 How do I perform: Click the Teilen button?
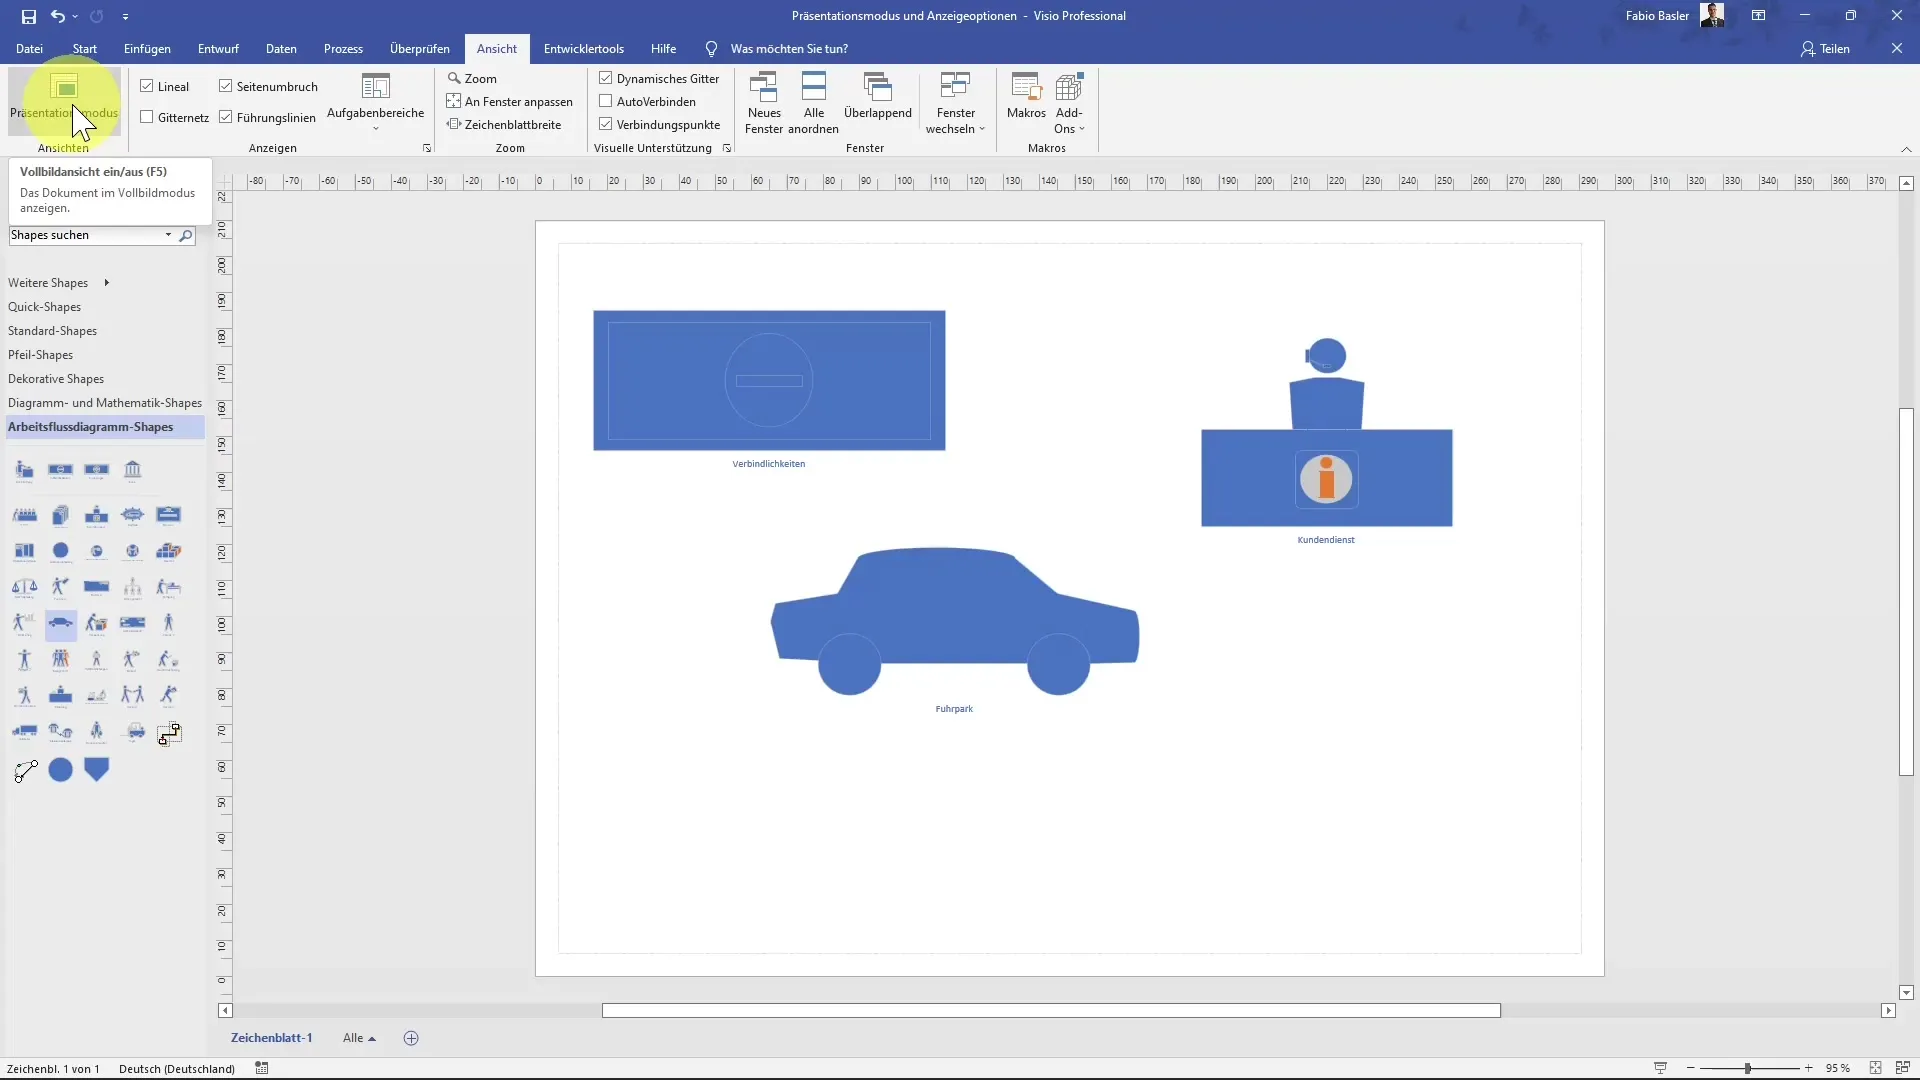coord(1825,49)
